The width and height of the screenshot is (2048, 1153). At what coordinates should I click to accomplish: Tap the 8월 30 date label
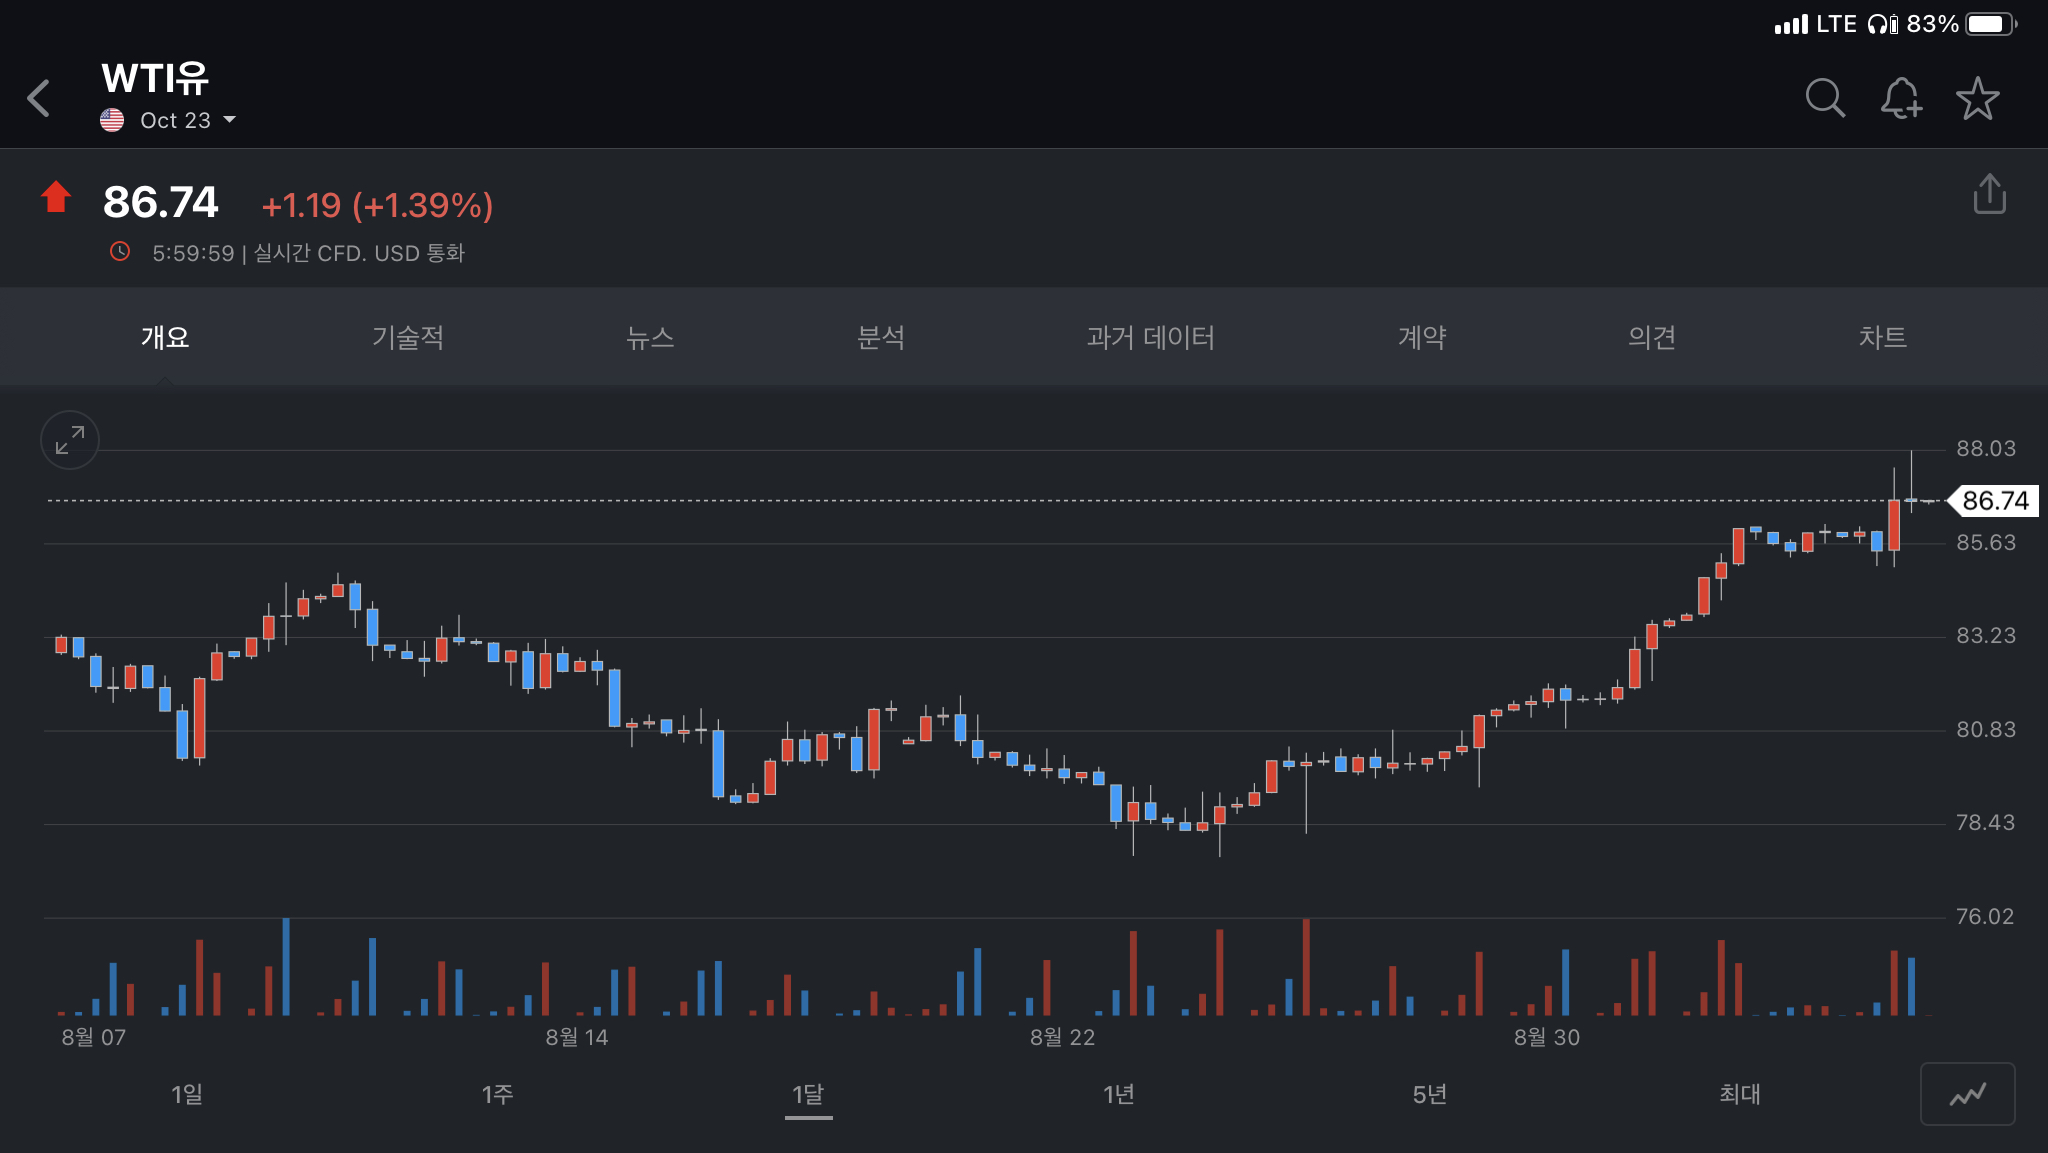[x=1547, y=1038]
